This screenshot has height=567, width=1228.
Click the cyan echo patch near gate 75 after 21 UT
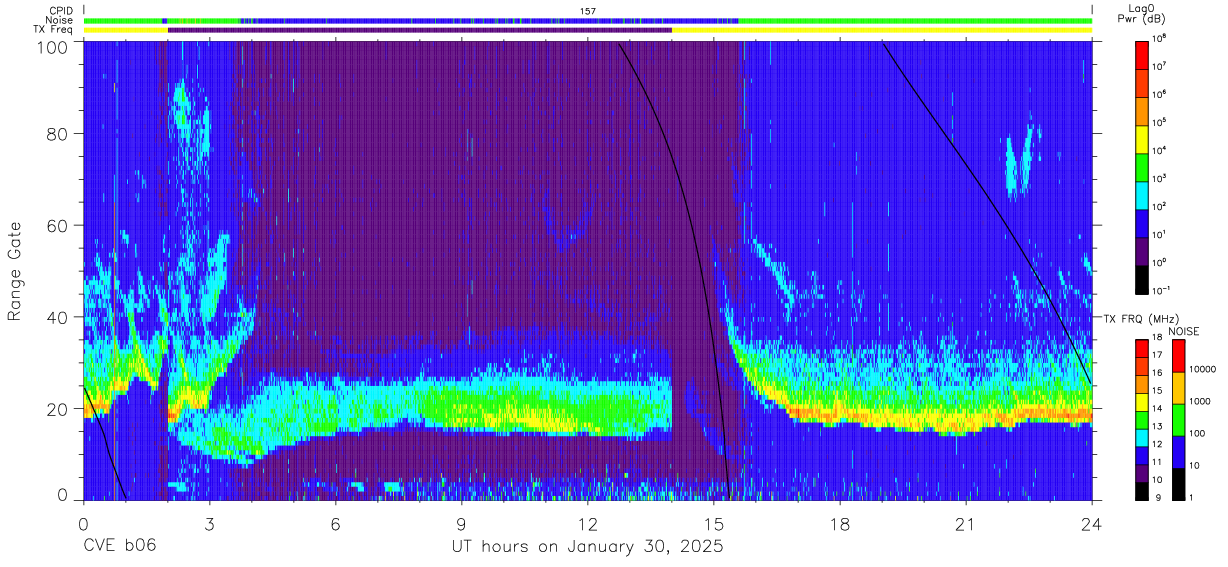[1020, 160]
